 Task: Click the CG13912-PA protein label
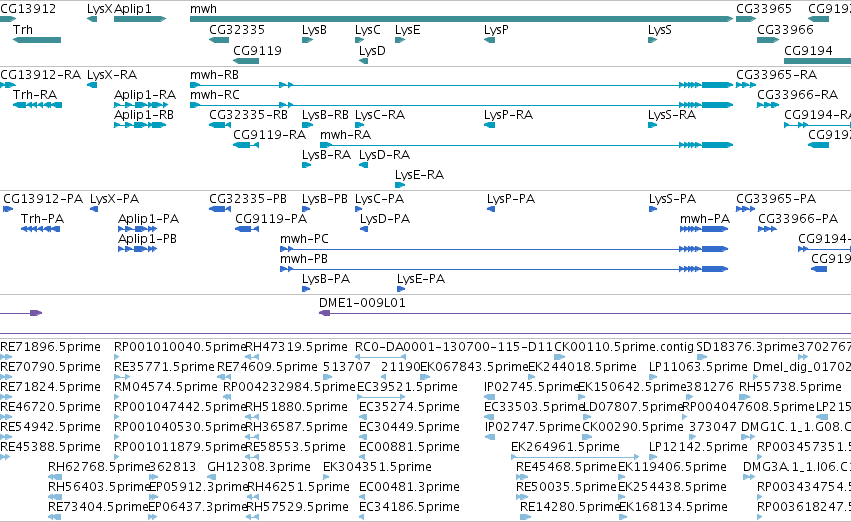[x=43, y=199]
